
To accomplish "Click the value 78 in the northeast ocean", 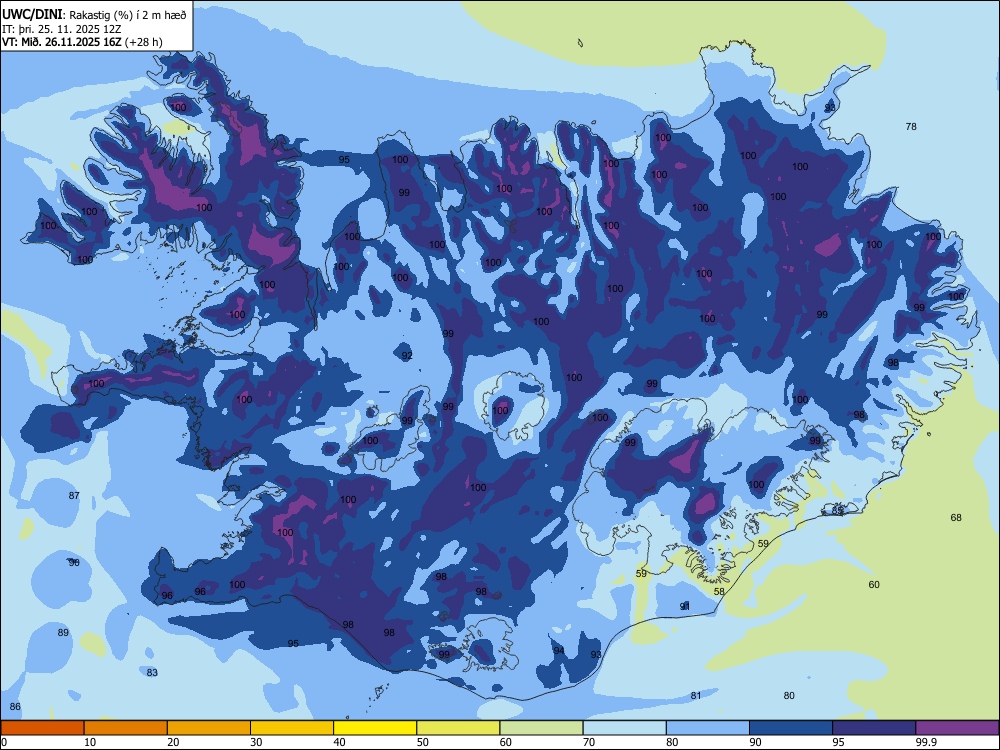I will (x=911, y=127).
